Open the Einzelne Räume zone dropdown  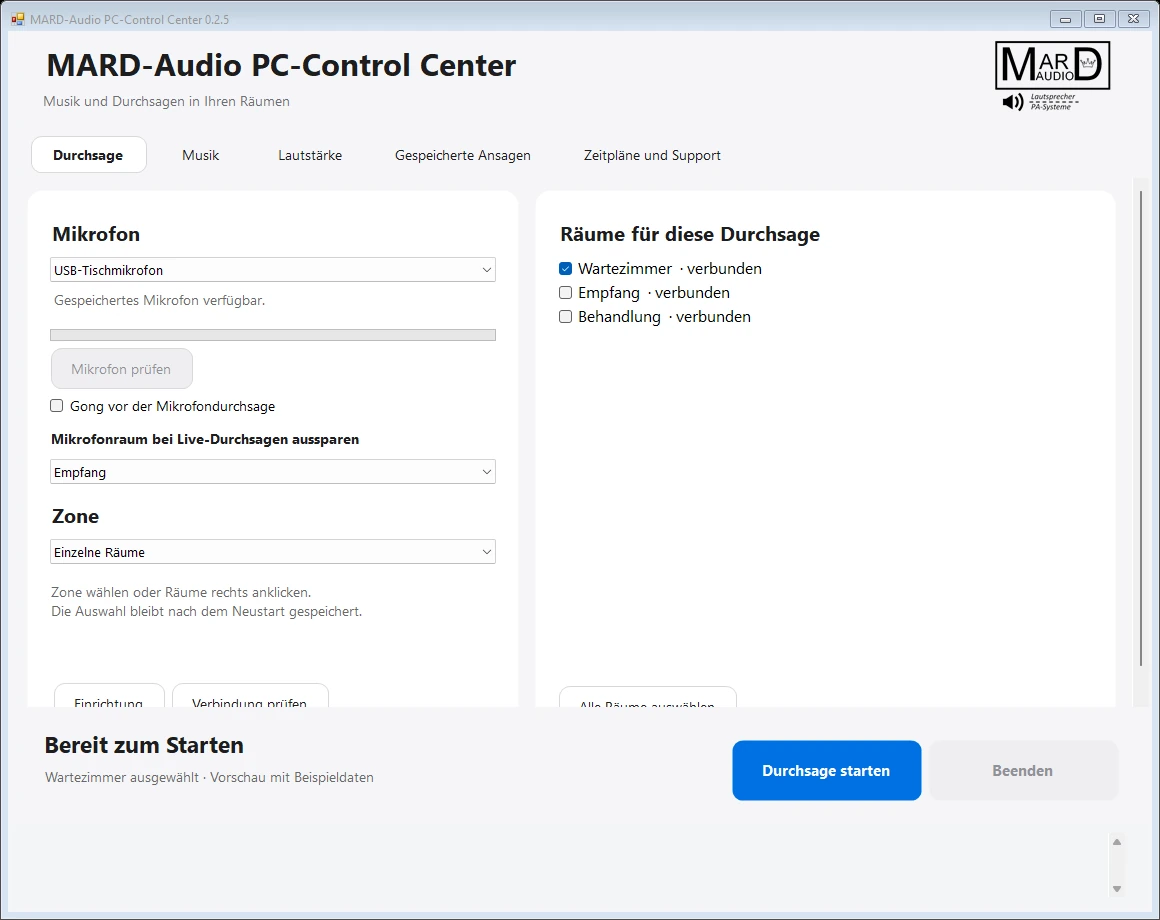pos(273,552)
